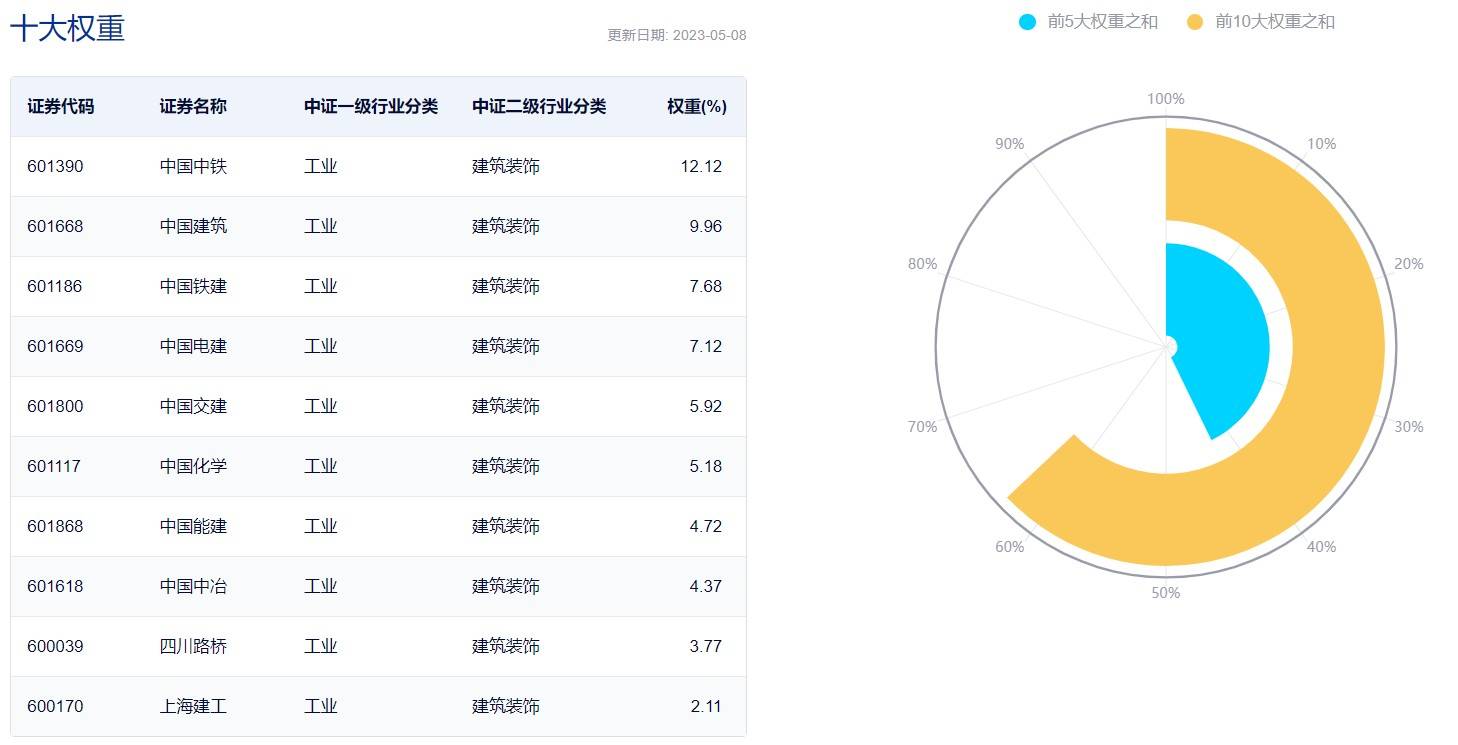The height and width of the screenshot is (745, 1458).
Task: Click weight value 3.77
Action: [x=705, y=647]
